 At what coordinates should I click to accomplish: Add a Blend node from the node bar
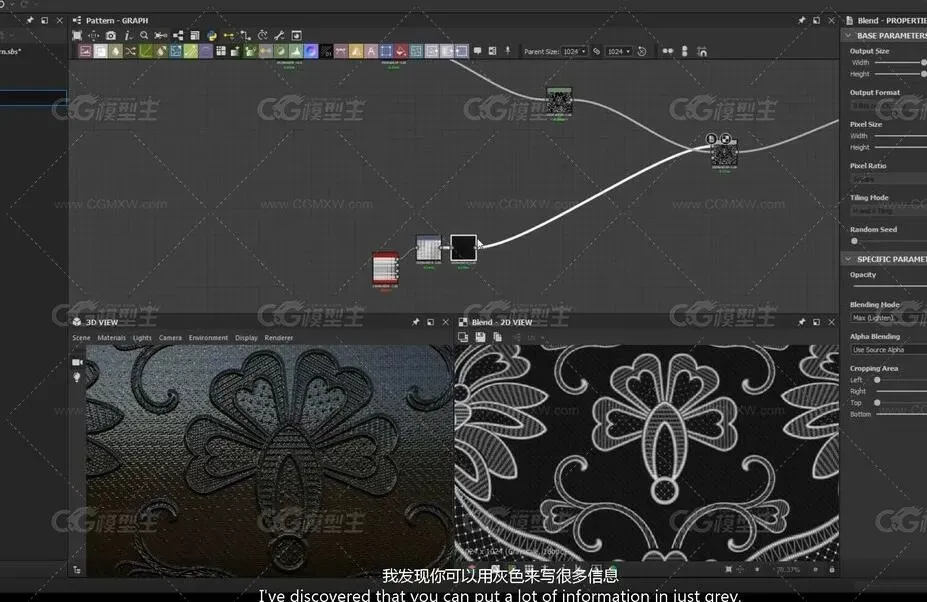[x=101, y=51]
